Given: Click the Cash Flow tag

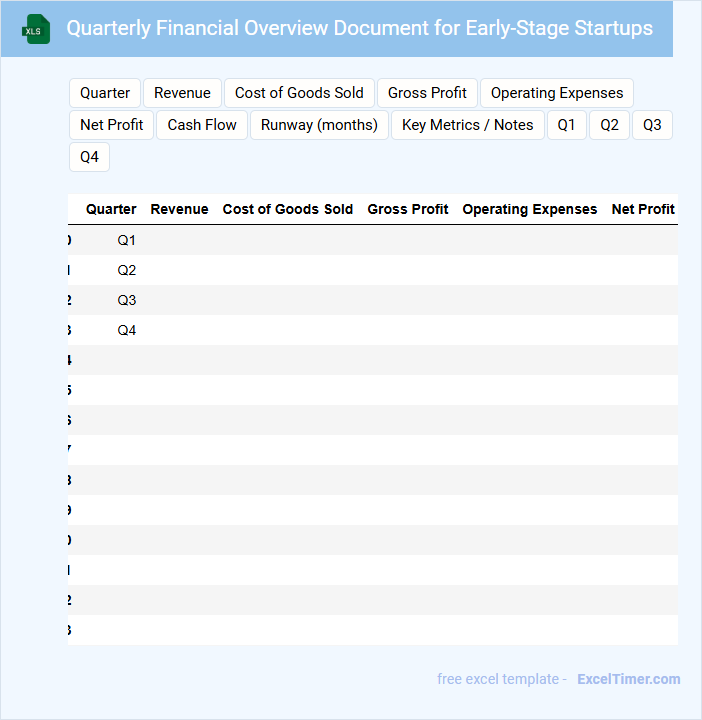Looking at the screenshot, I should pyautogui.click(x=202, y=125).
